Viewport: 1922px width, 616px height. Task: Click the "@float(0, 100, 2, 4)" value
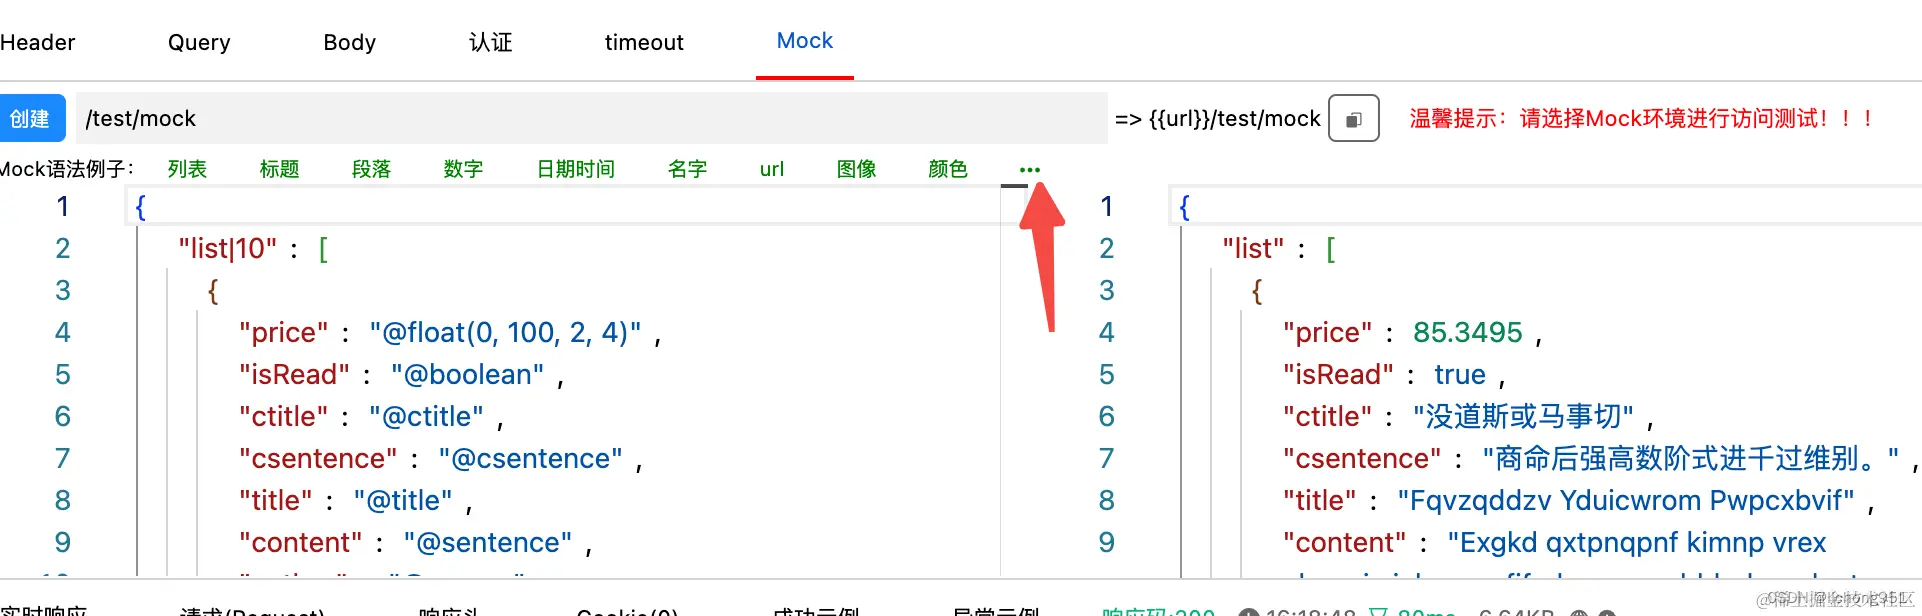tap(505, 332)
